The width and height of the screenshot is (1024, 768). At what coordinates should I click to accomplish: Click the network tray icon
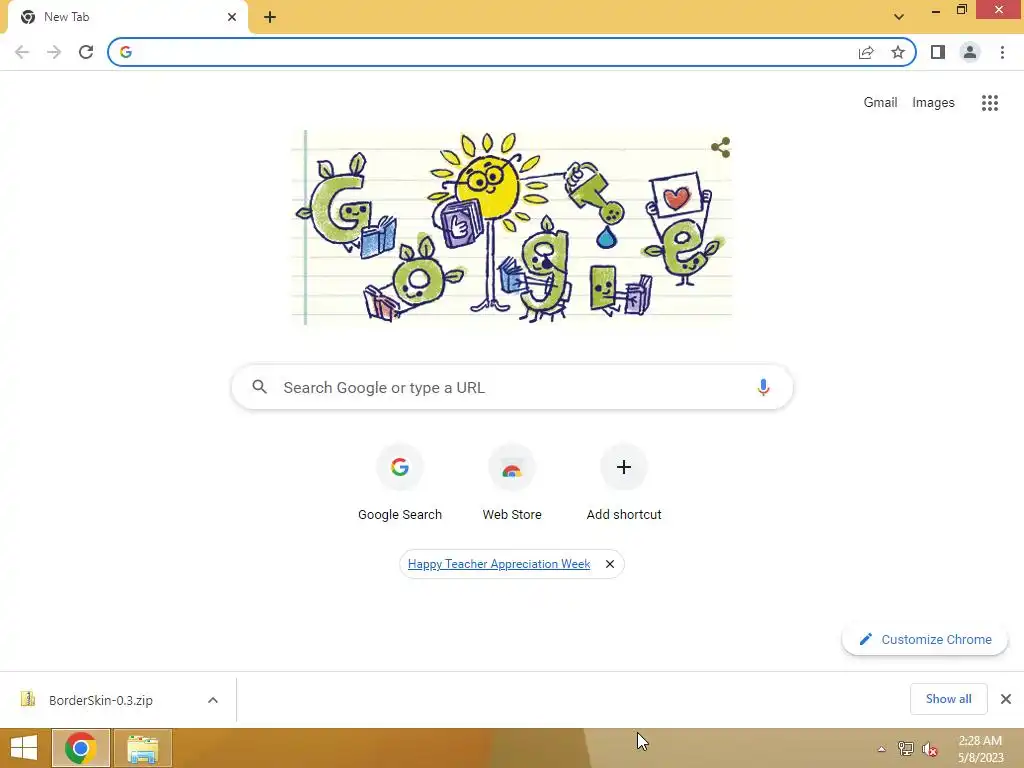coord(905,749)
